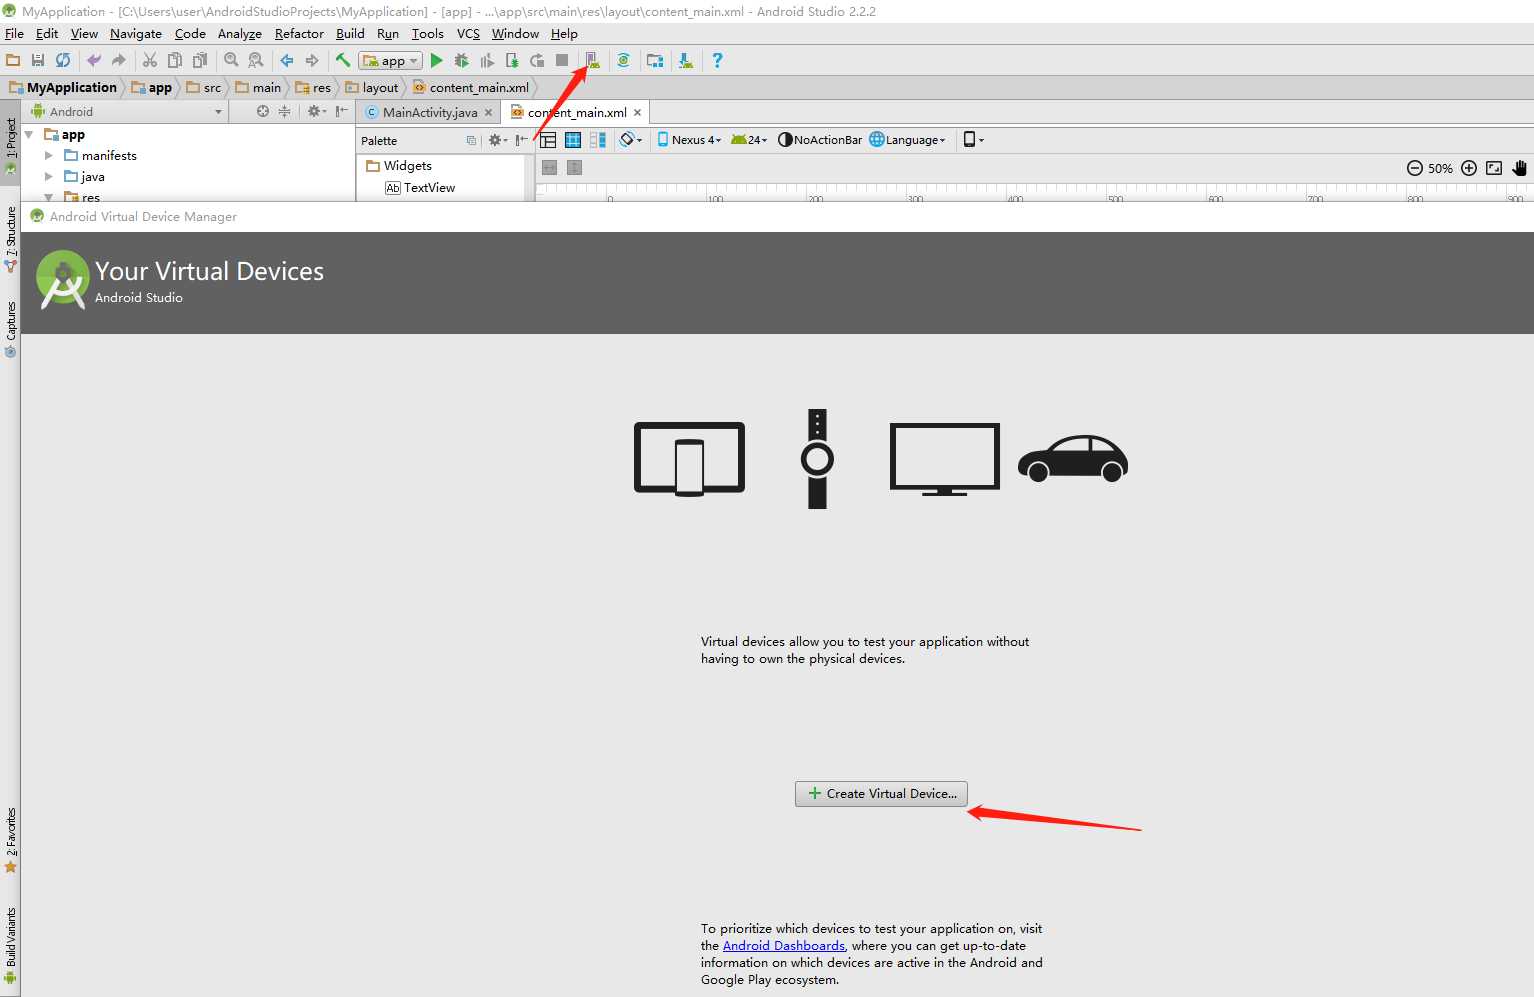Open the API 24 version dropdown
Image resolution: width=1534 pixels, height=997 pixels.
pos(749,140)
